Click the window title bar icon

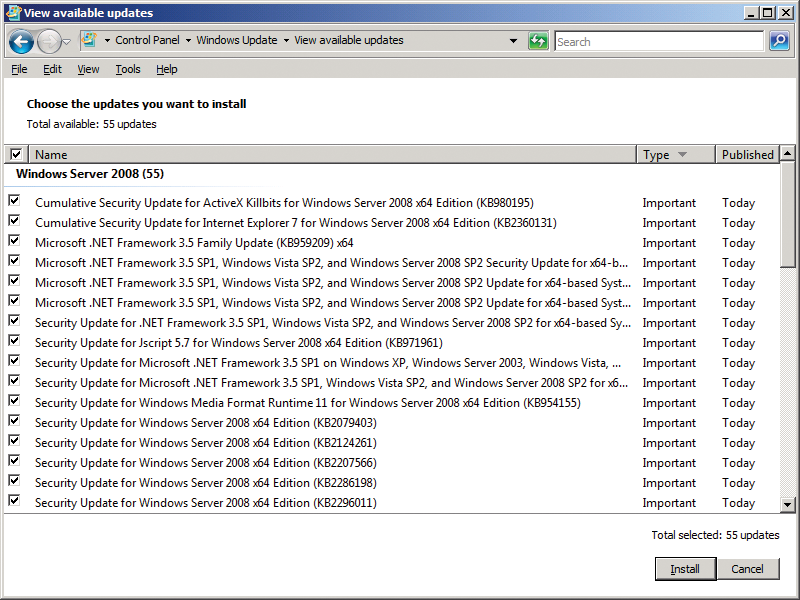(x=12, y=12)
